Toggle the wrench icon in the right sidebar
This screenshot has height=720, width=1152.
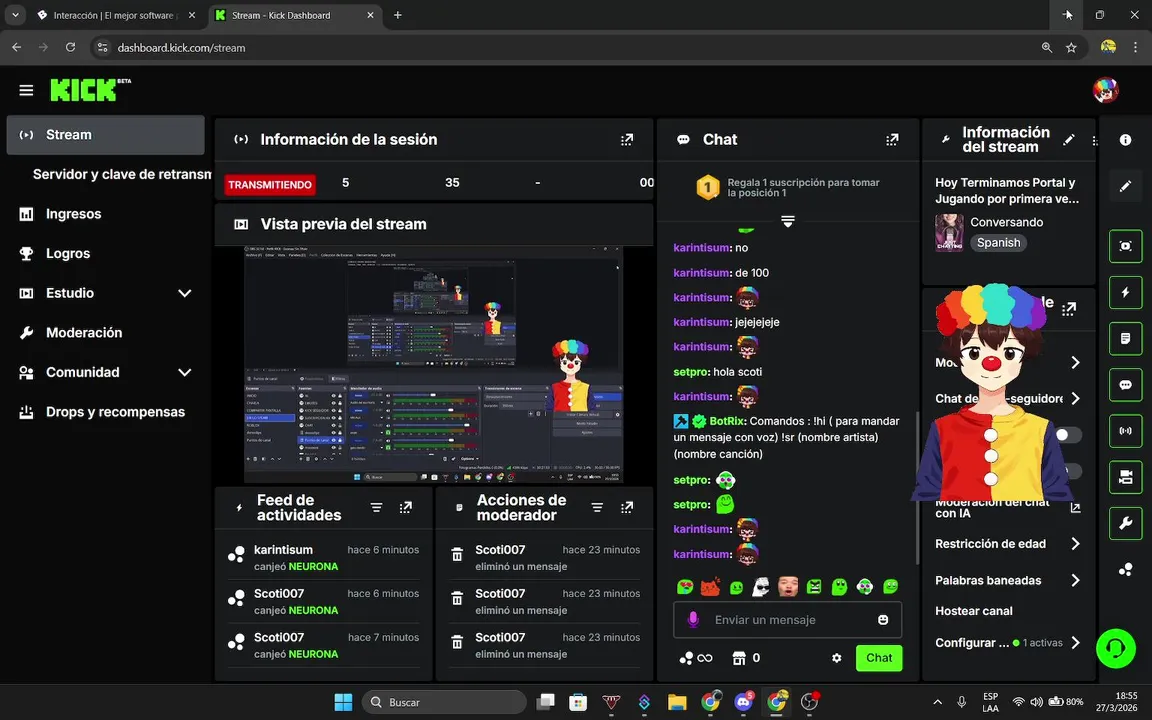point(1125,524)
